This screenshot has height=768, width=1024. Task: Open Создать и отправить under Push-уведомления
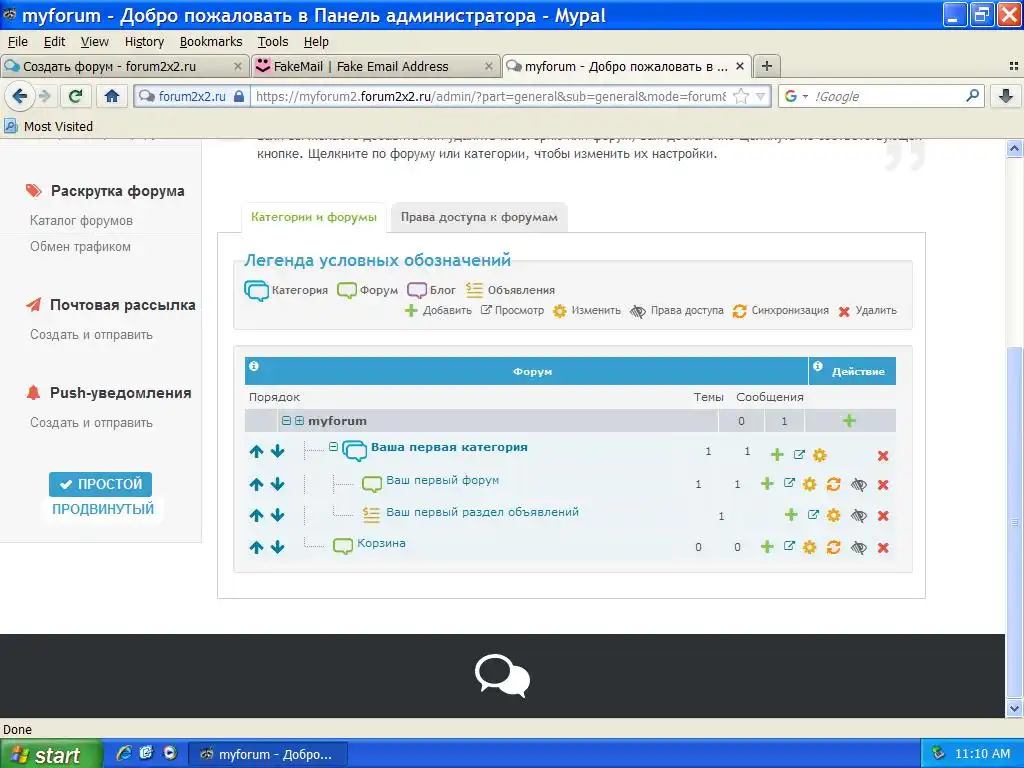tap(91, 423)
